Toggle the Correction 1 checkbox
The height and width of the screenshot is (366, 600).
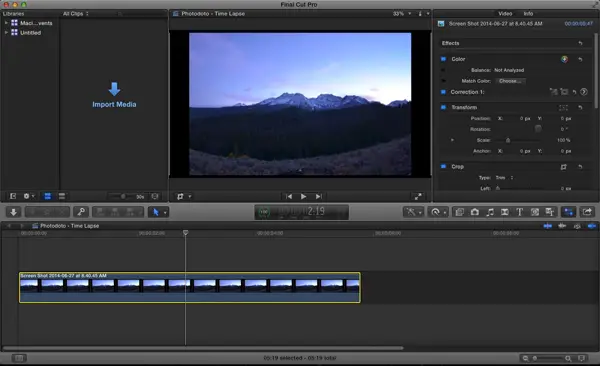[443, 92]
